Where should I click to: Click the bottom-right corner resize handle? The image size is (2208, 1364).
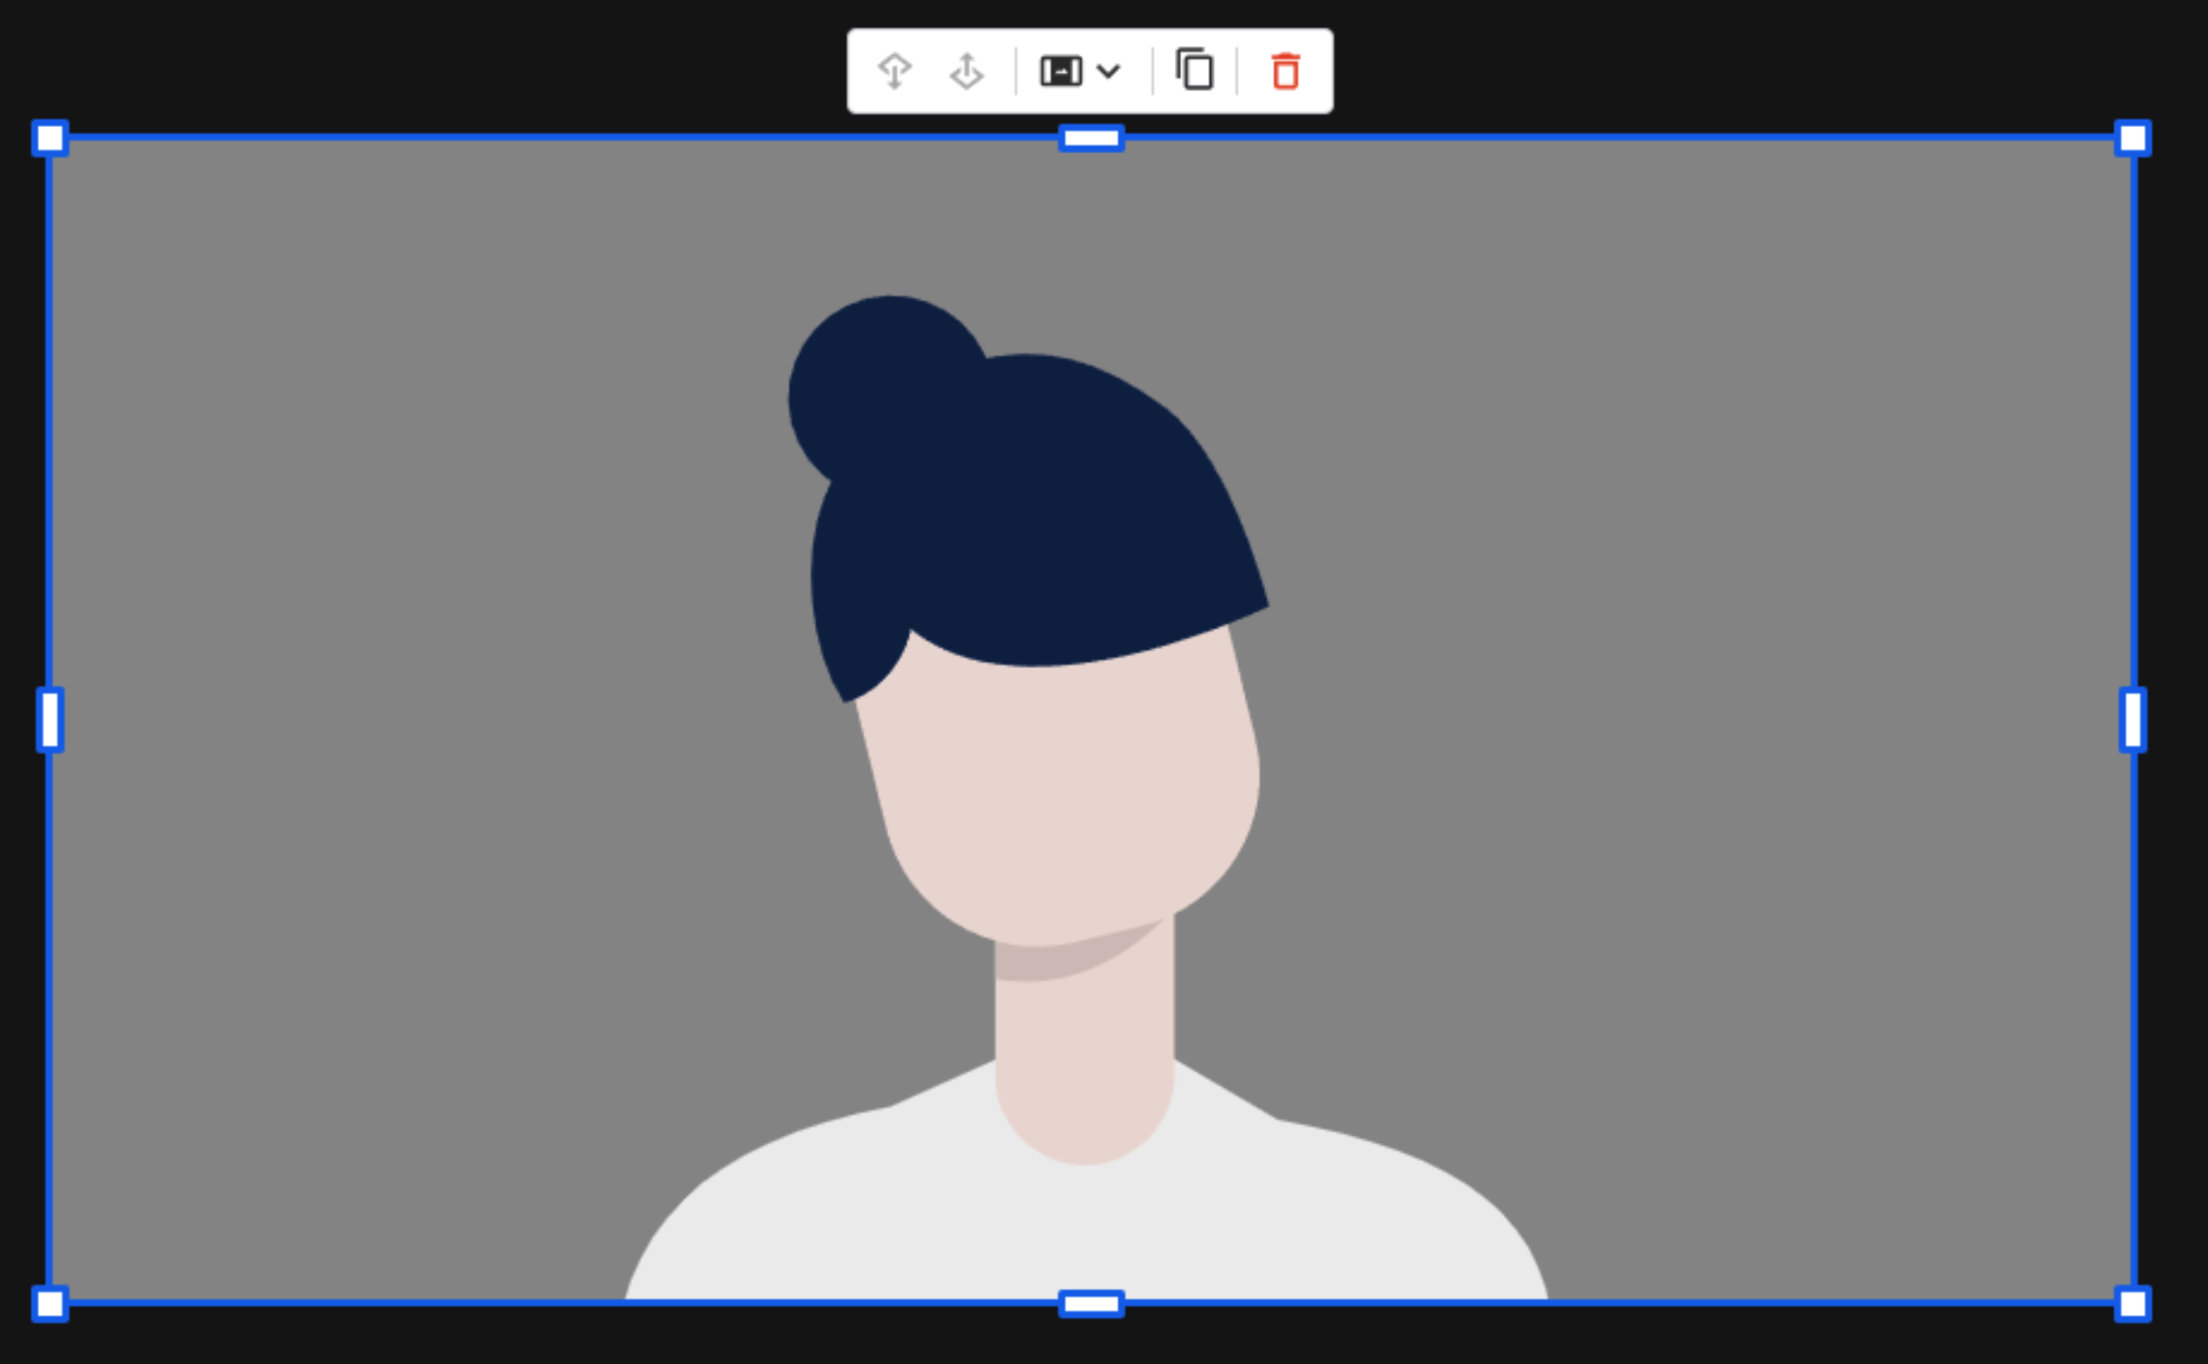coord(2132,1303)
